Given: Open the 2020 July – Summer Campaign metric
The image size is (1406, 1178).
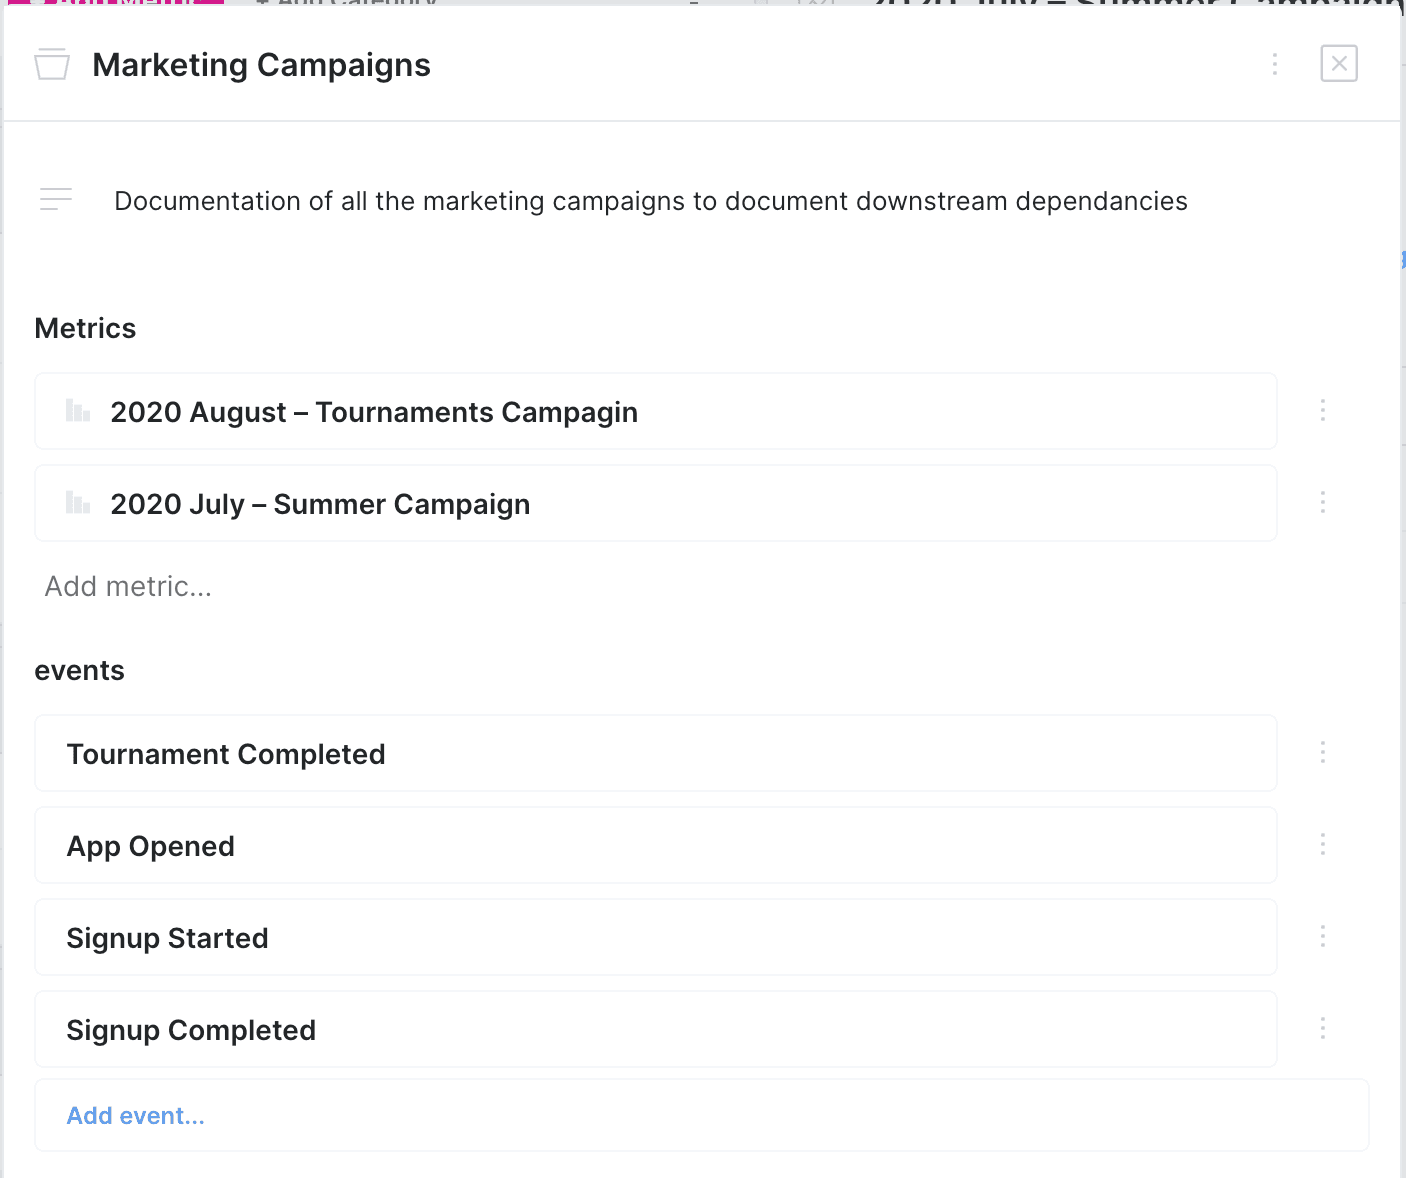Looking at the screenshot, I should pyautogui.click(x=320, y=504).
